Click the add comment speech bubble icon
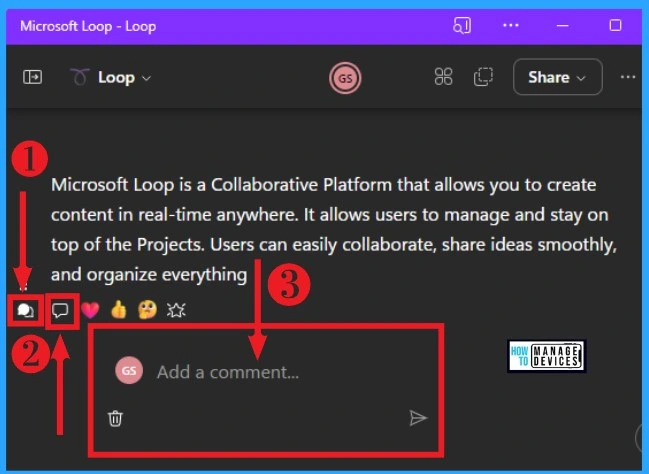 60,310
